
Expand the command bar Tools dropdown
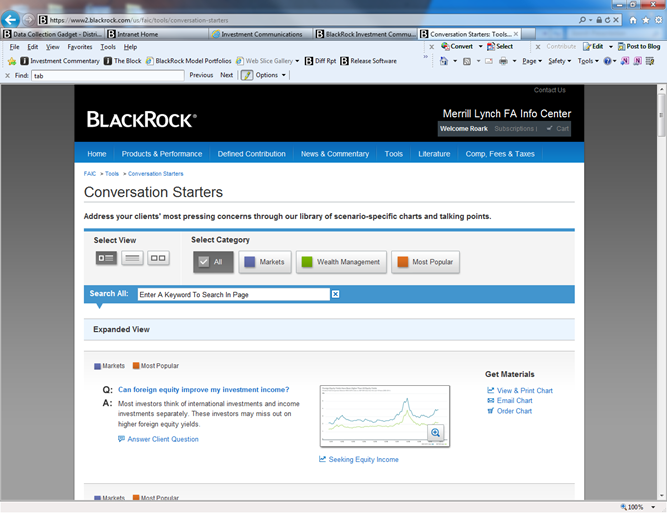(x=588, y=61)
